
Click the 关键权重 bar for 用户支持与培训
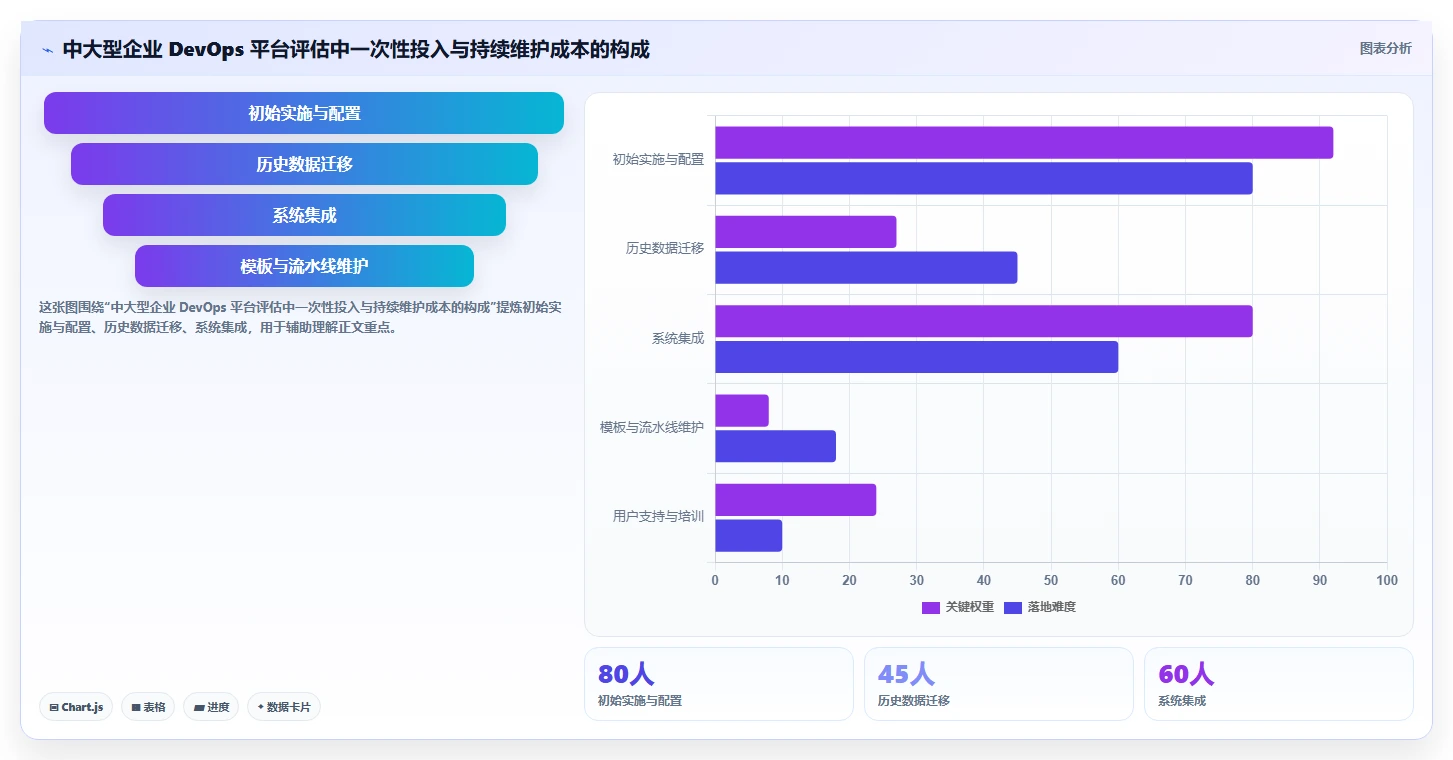click(x=795, y=500)
